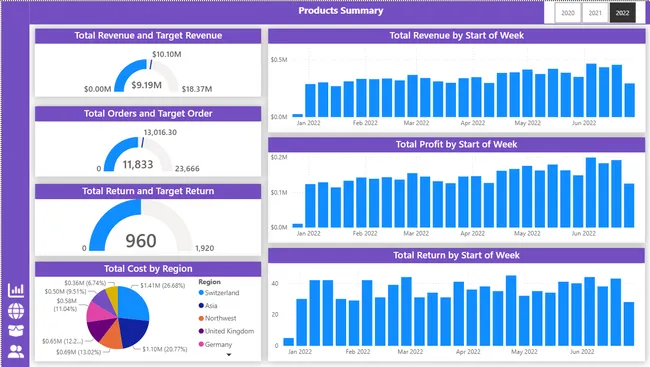Image resolution: width=650 pixels, height=367 pixels.
Task: Click the Total Revenue and Target Revenue header
Action: point(148,36)
